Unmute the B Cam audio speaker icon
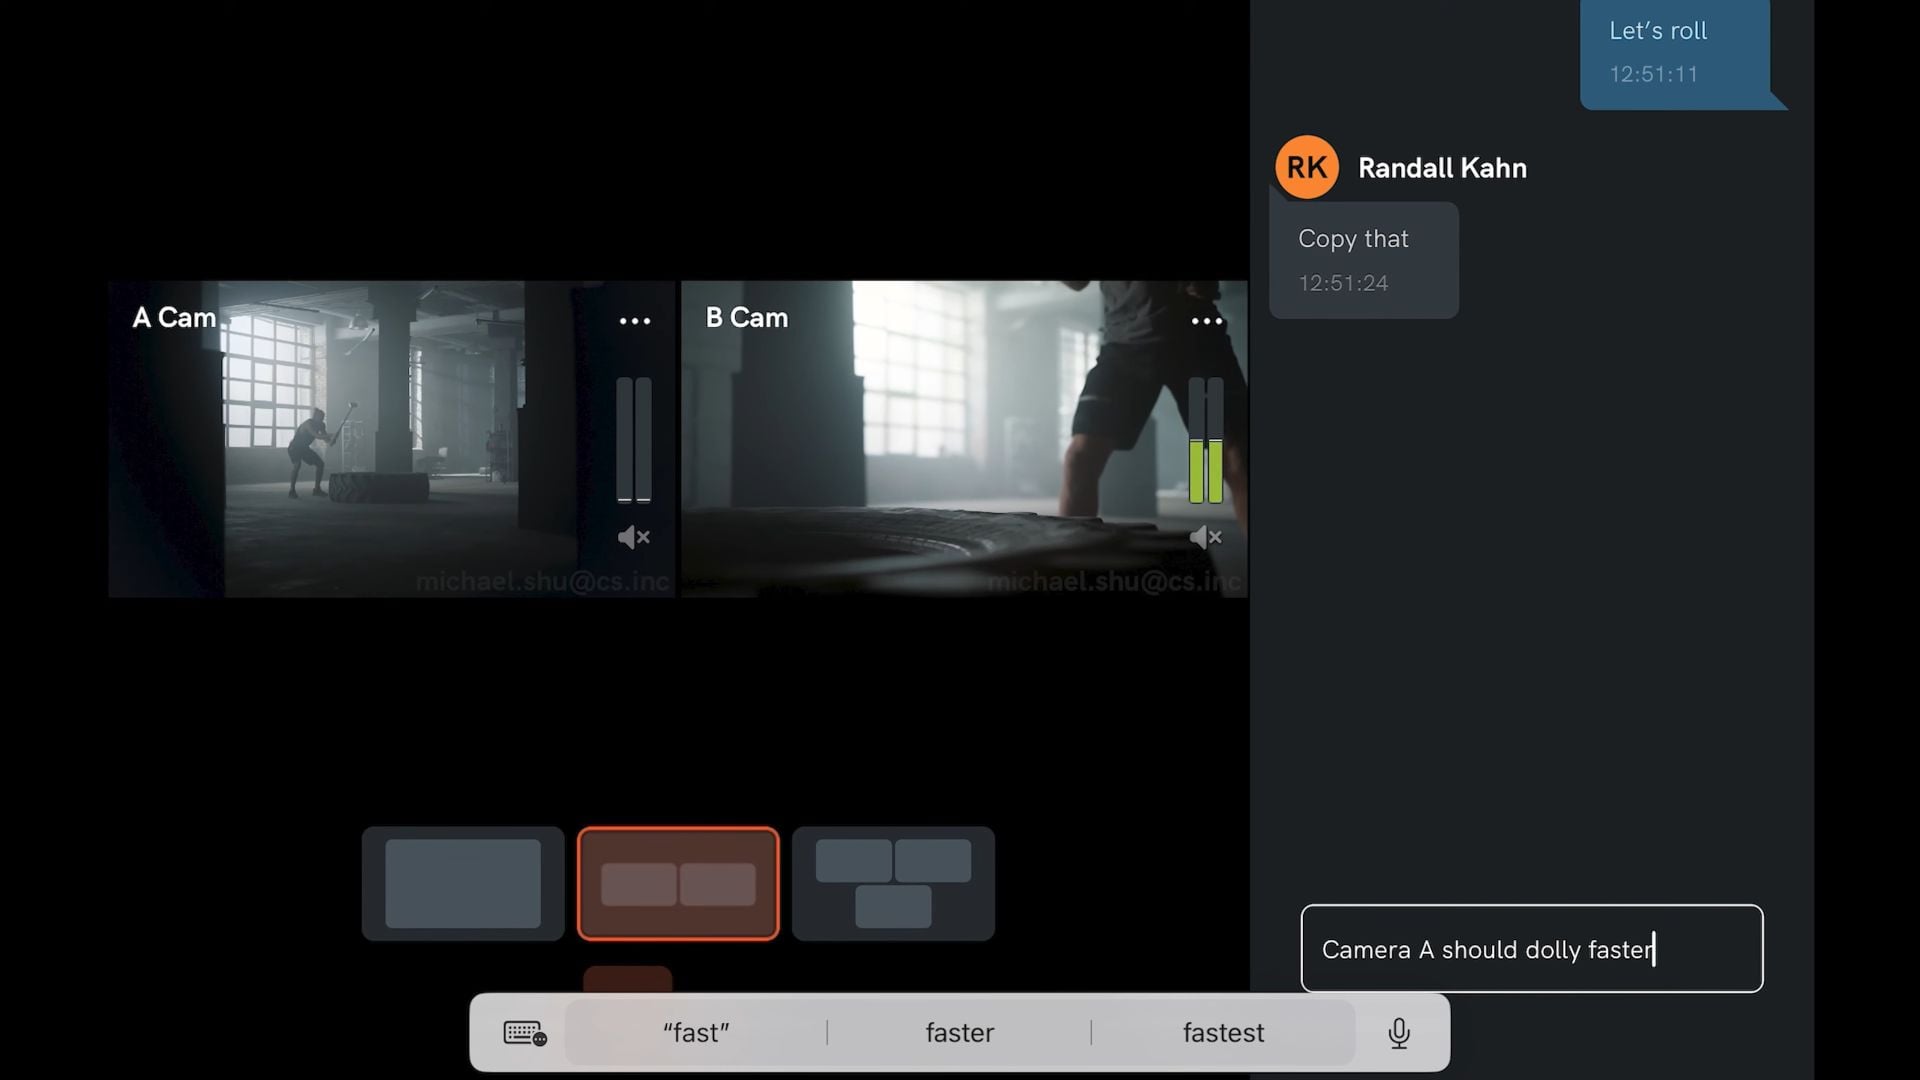Image resolution: width=1920 pixels, height=1080 pixels. [x=1206, y=537]
